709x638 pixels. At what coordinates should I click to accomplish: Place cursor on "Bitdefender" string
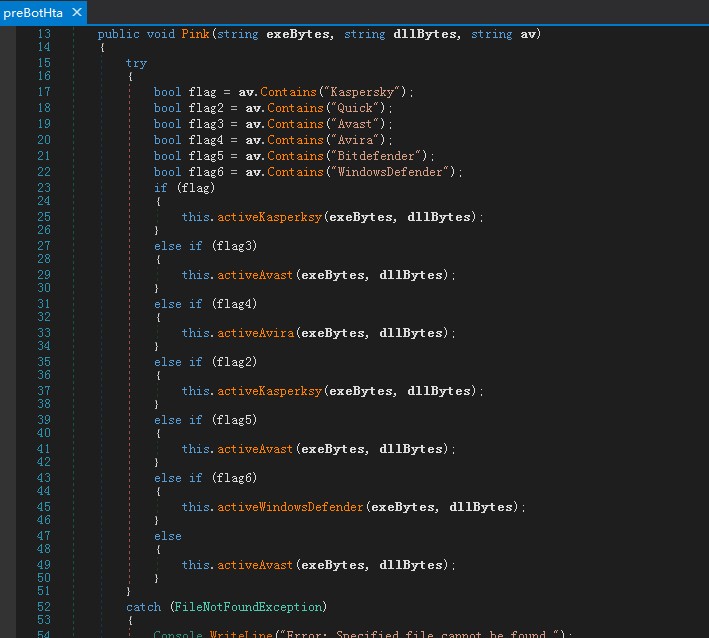(379, 156)
